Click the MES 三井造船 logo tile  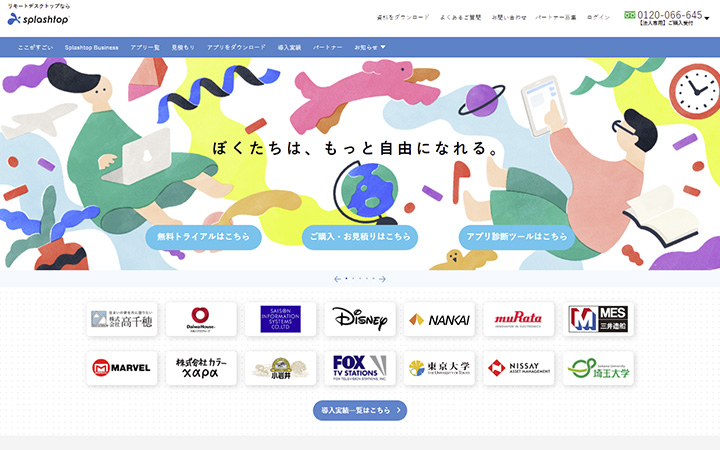598,319
